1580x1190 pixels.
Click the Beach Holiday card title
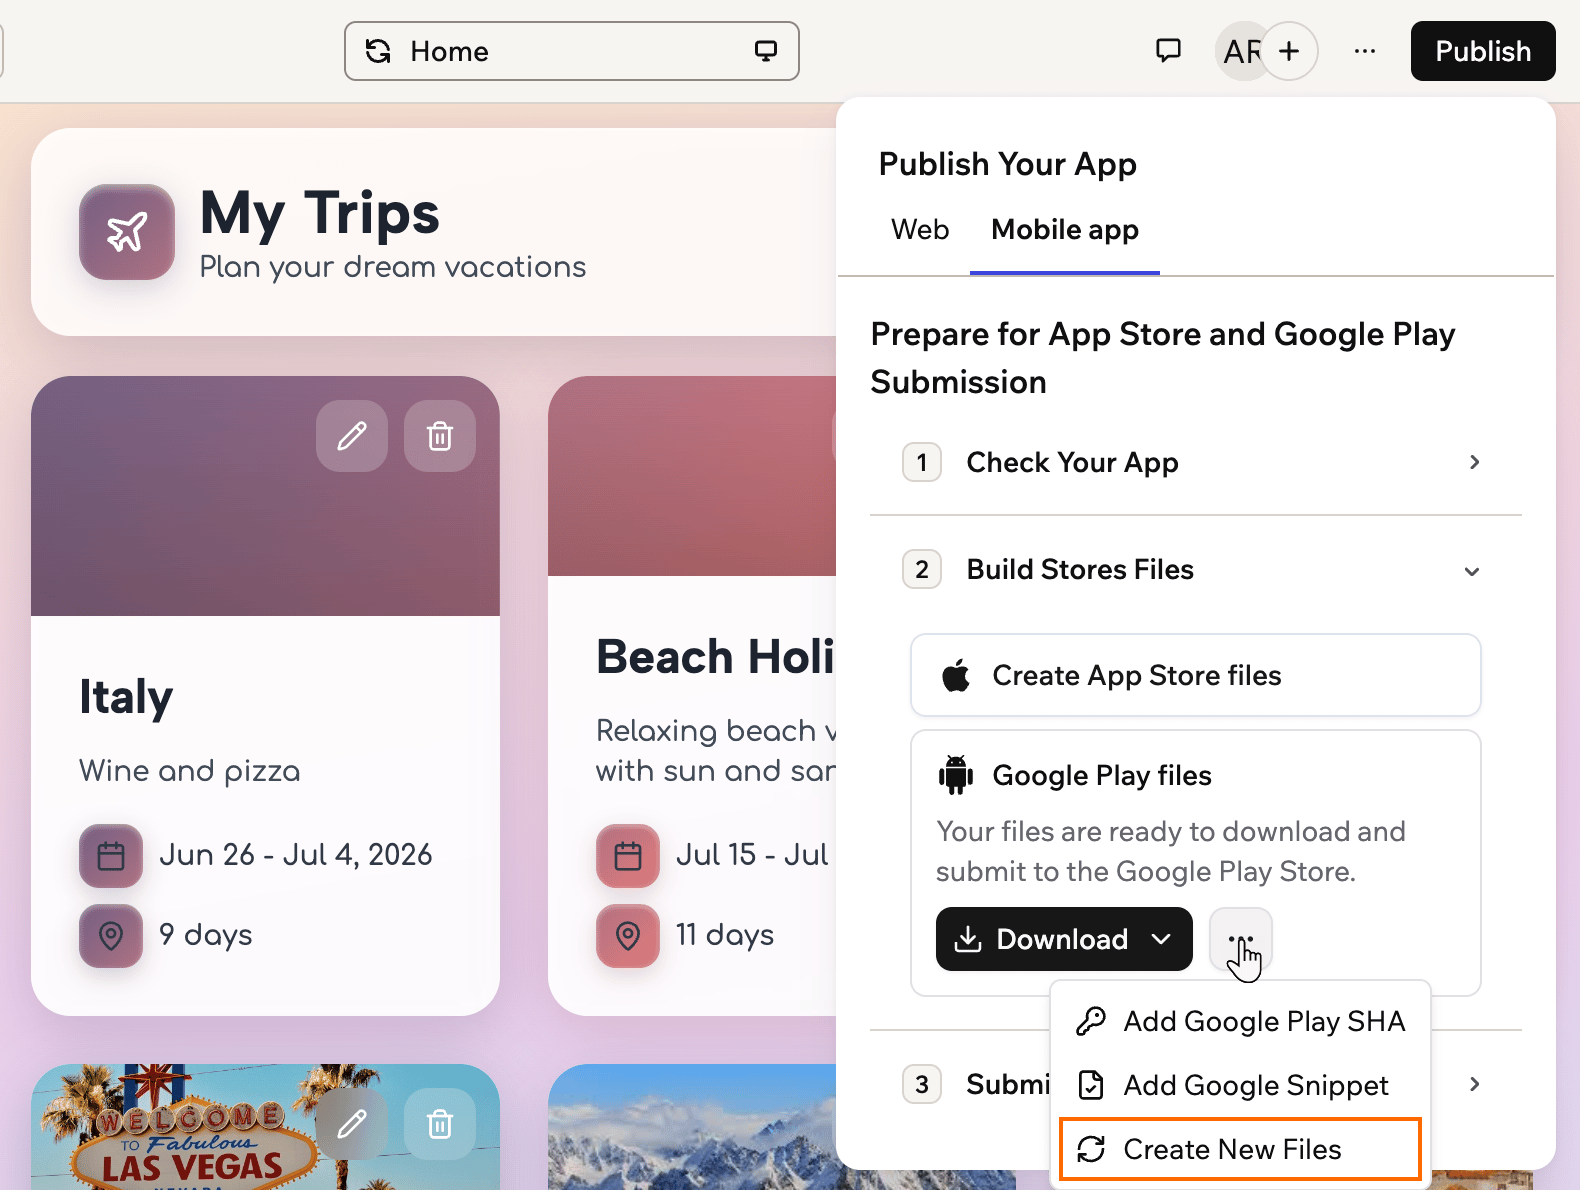pos(715,657)
